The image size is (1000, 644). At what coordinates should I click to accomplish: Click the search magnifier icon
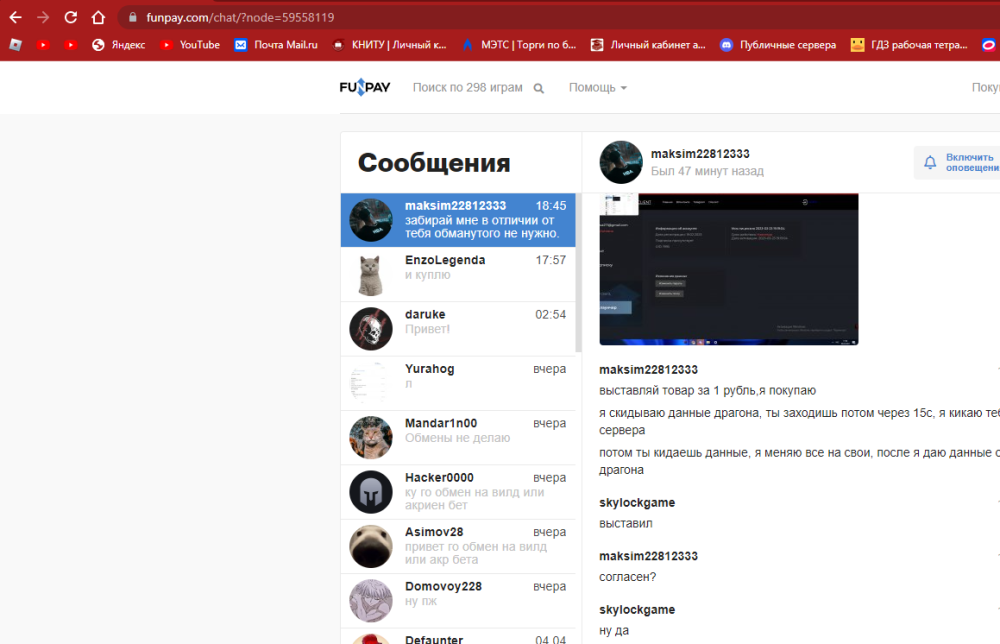click(x=539, y=89)
